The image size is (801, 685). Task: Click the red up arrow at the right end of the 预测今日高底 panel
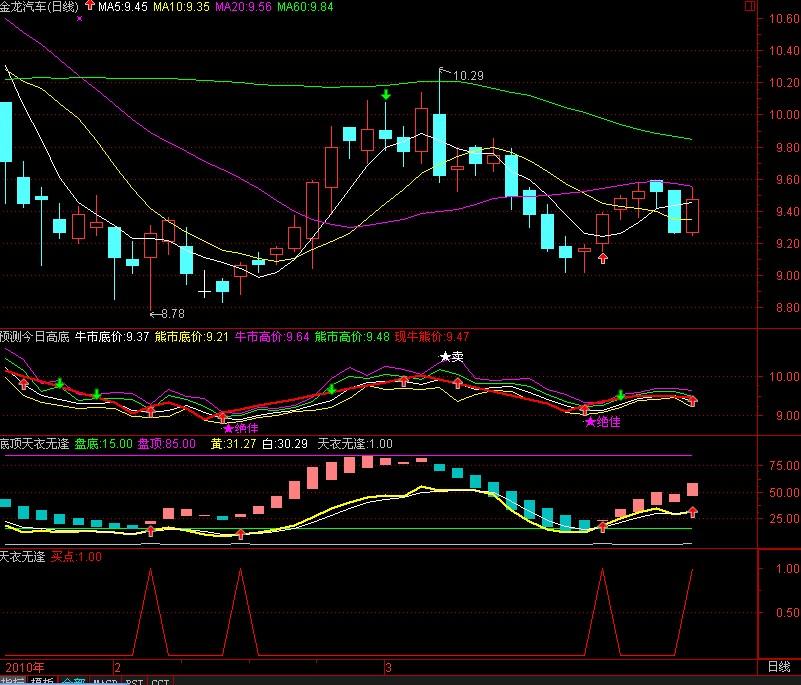692,401
